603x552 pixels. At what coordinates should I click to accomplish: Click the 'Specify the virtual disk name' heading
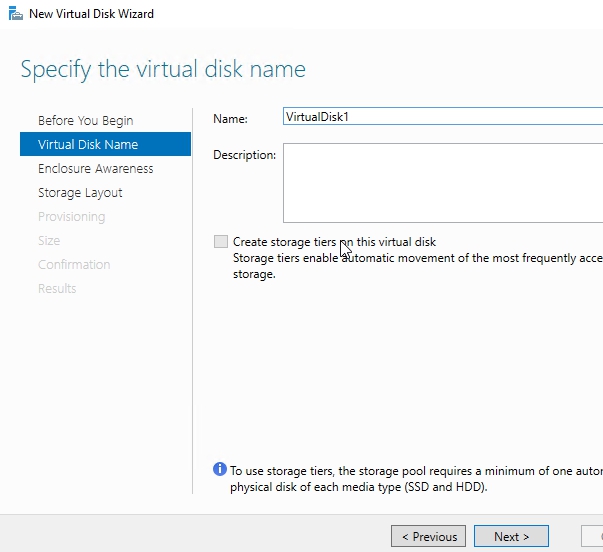click(x=163, y=70)
